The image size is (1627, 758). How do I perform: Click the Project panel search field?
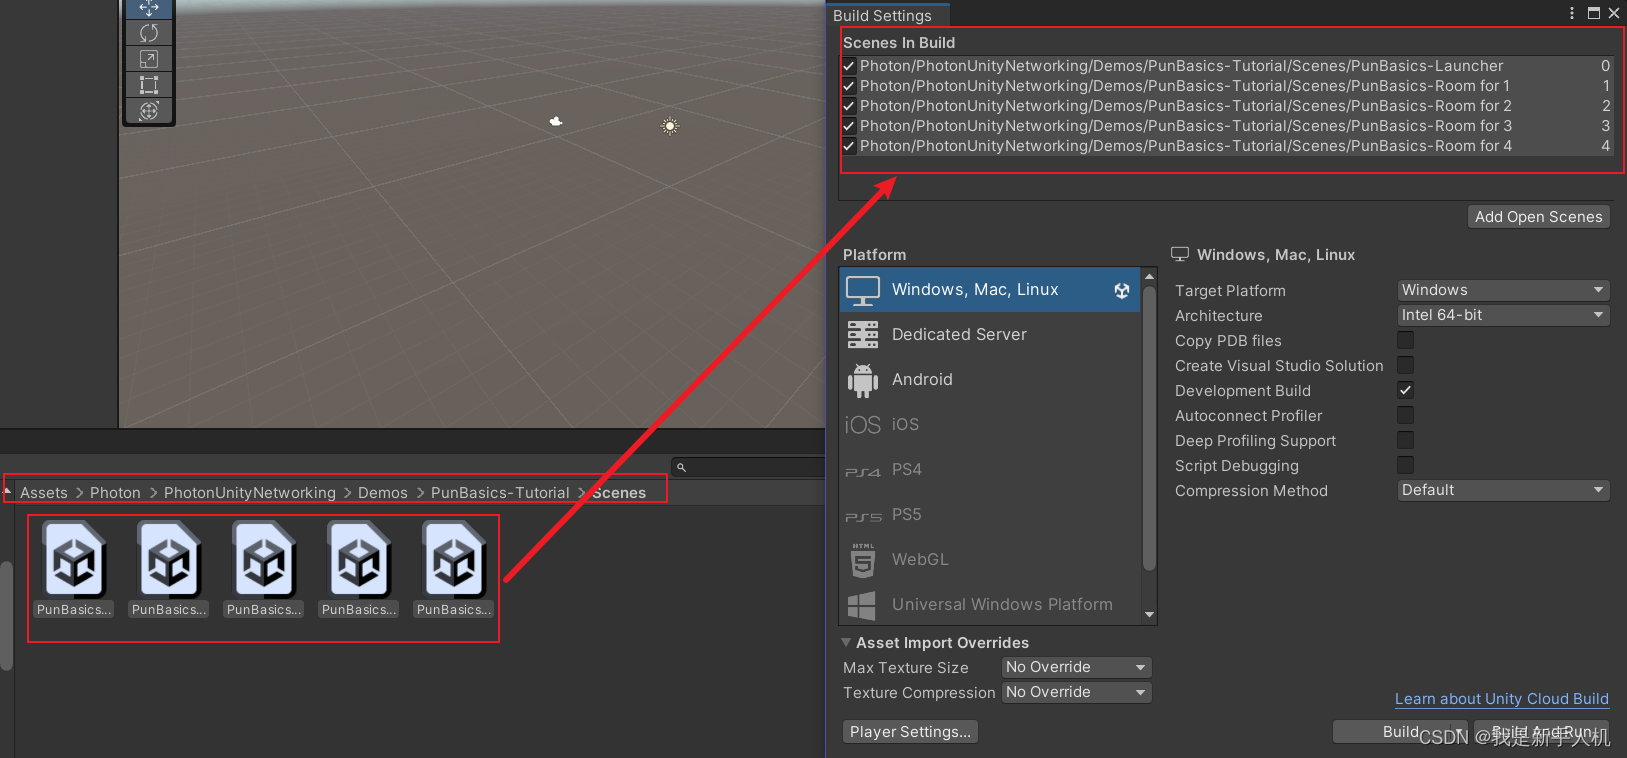point(748,467)
